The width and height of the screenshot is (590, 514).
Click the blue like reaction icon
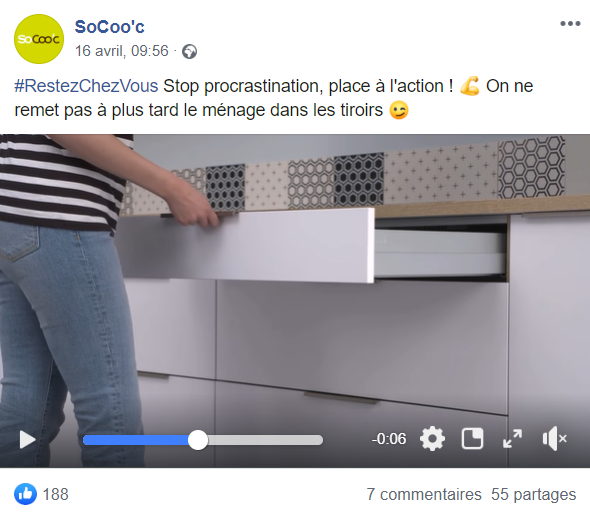point(26,494)
